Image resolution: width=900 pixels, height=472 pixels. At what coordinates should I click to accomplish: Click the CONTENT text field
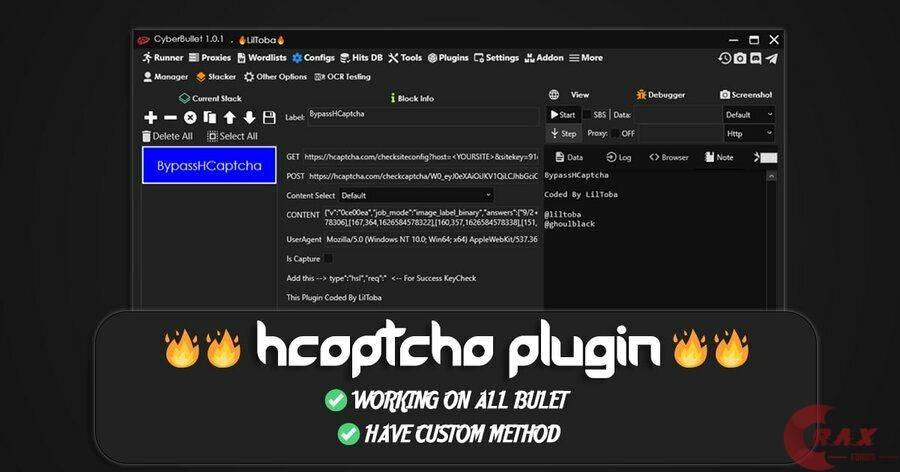tap(430, 217)
